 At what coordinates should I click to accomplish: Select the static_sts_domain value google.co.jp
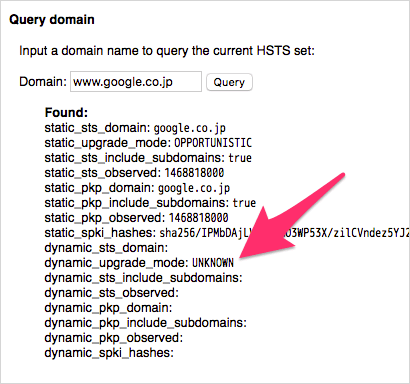[189, 128]
